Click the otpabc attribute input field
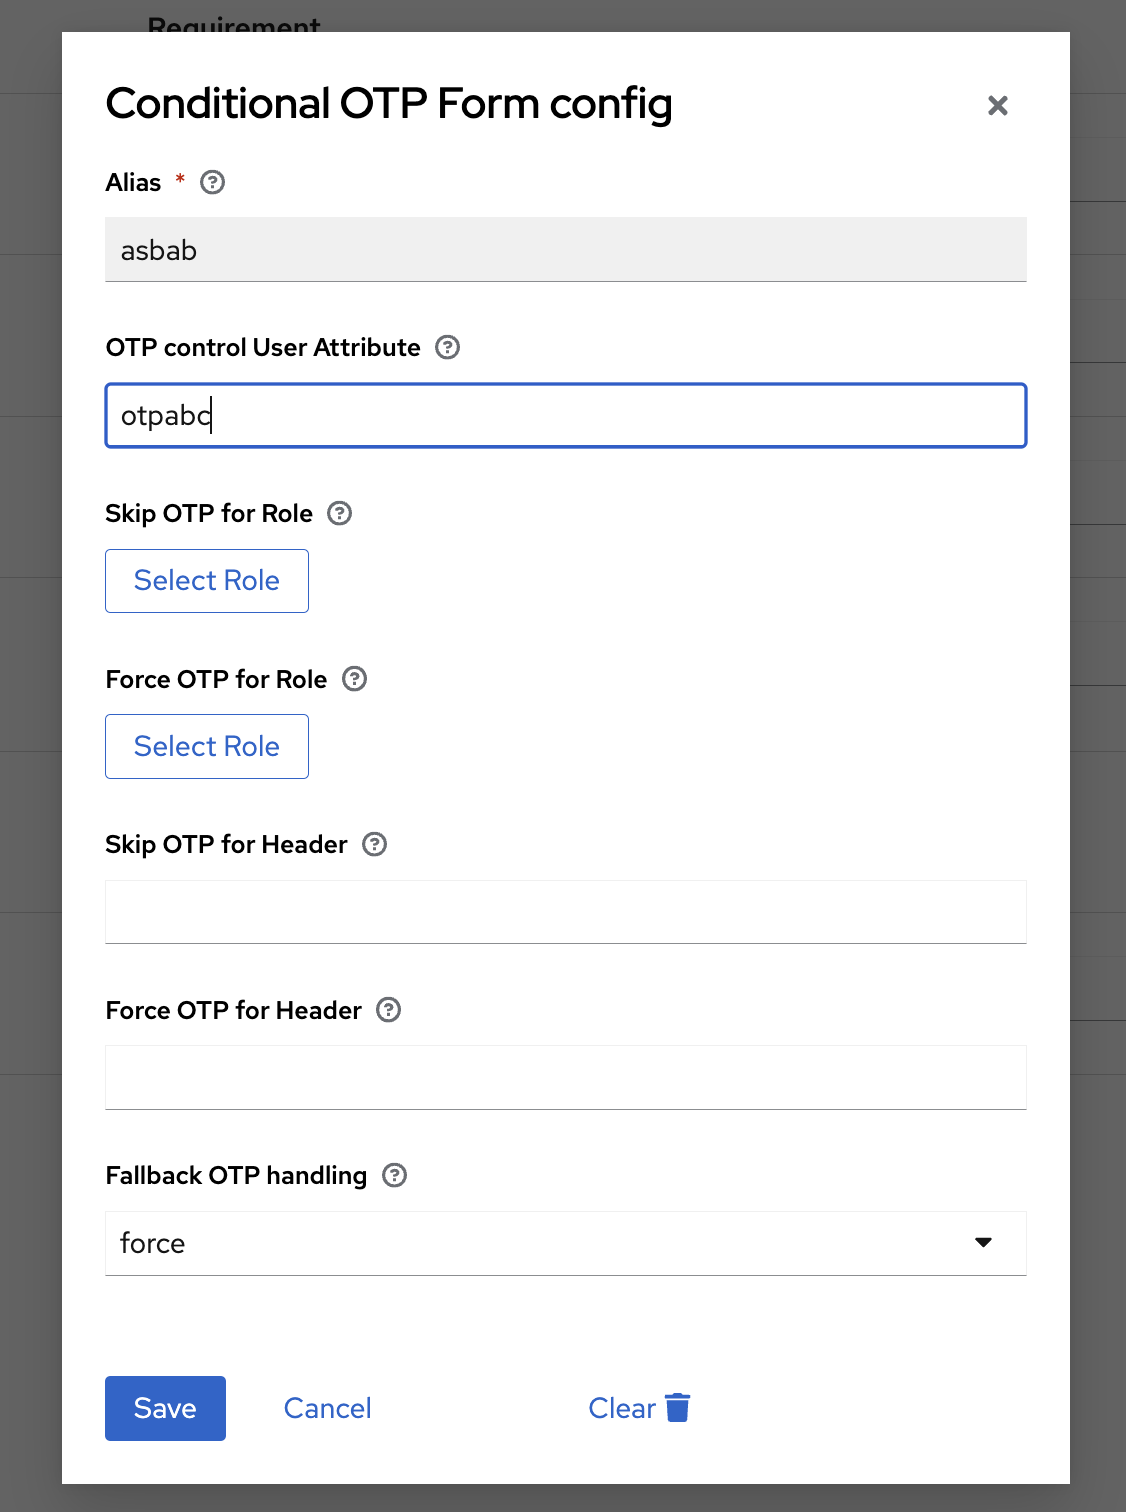Viewport: 1126px width, 1512px height. coord(565,415)
